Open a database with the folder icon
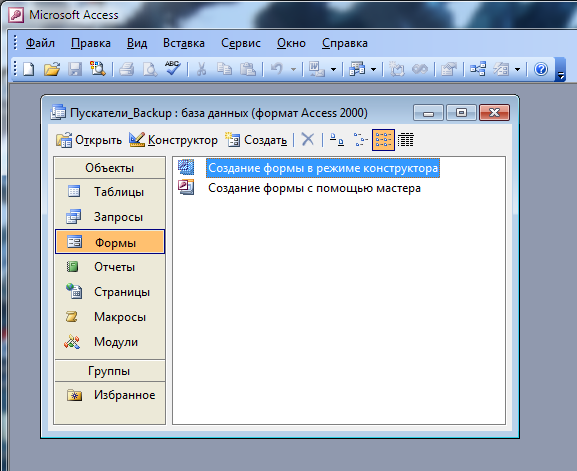 point(52,69)
